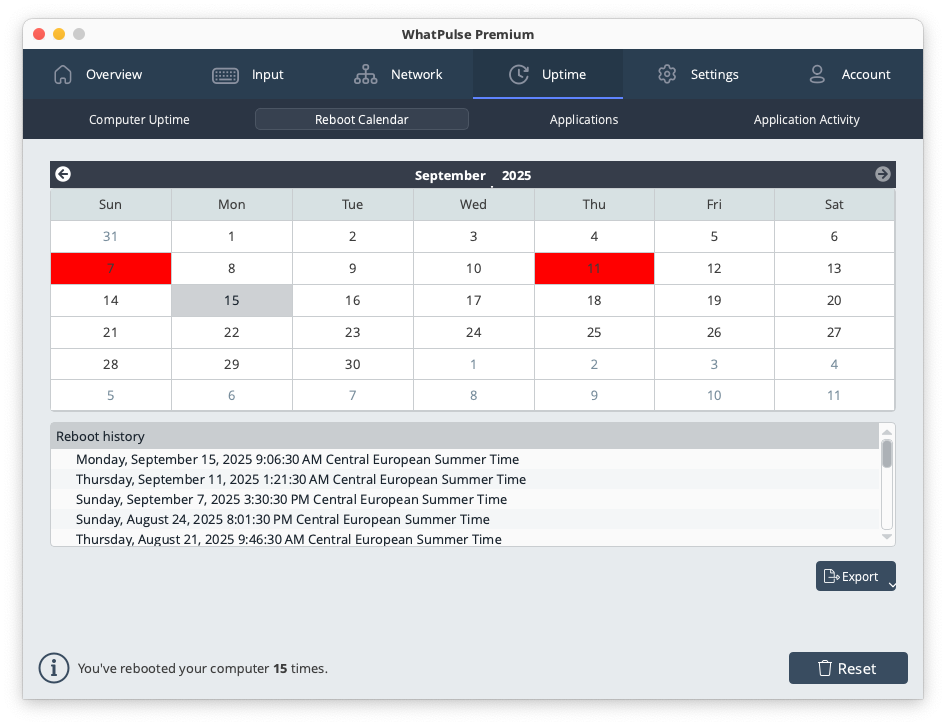The image size is (946, 726).
Task: Select September 7 in the calendar
Action: (110, 268)
